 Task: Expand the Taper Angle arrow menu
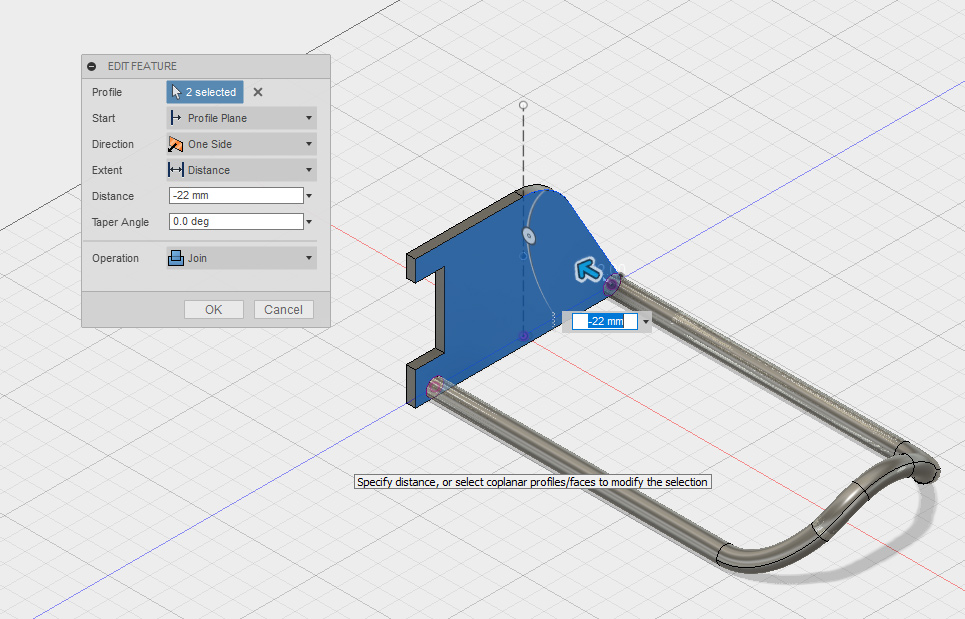tap(310, 223)
